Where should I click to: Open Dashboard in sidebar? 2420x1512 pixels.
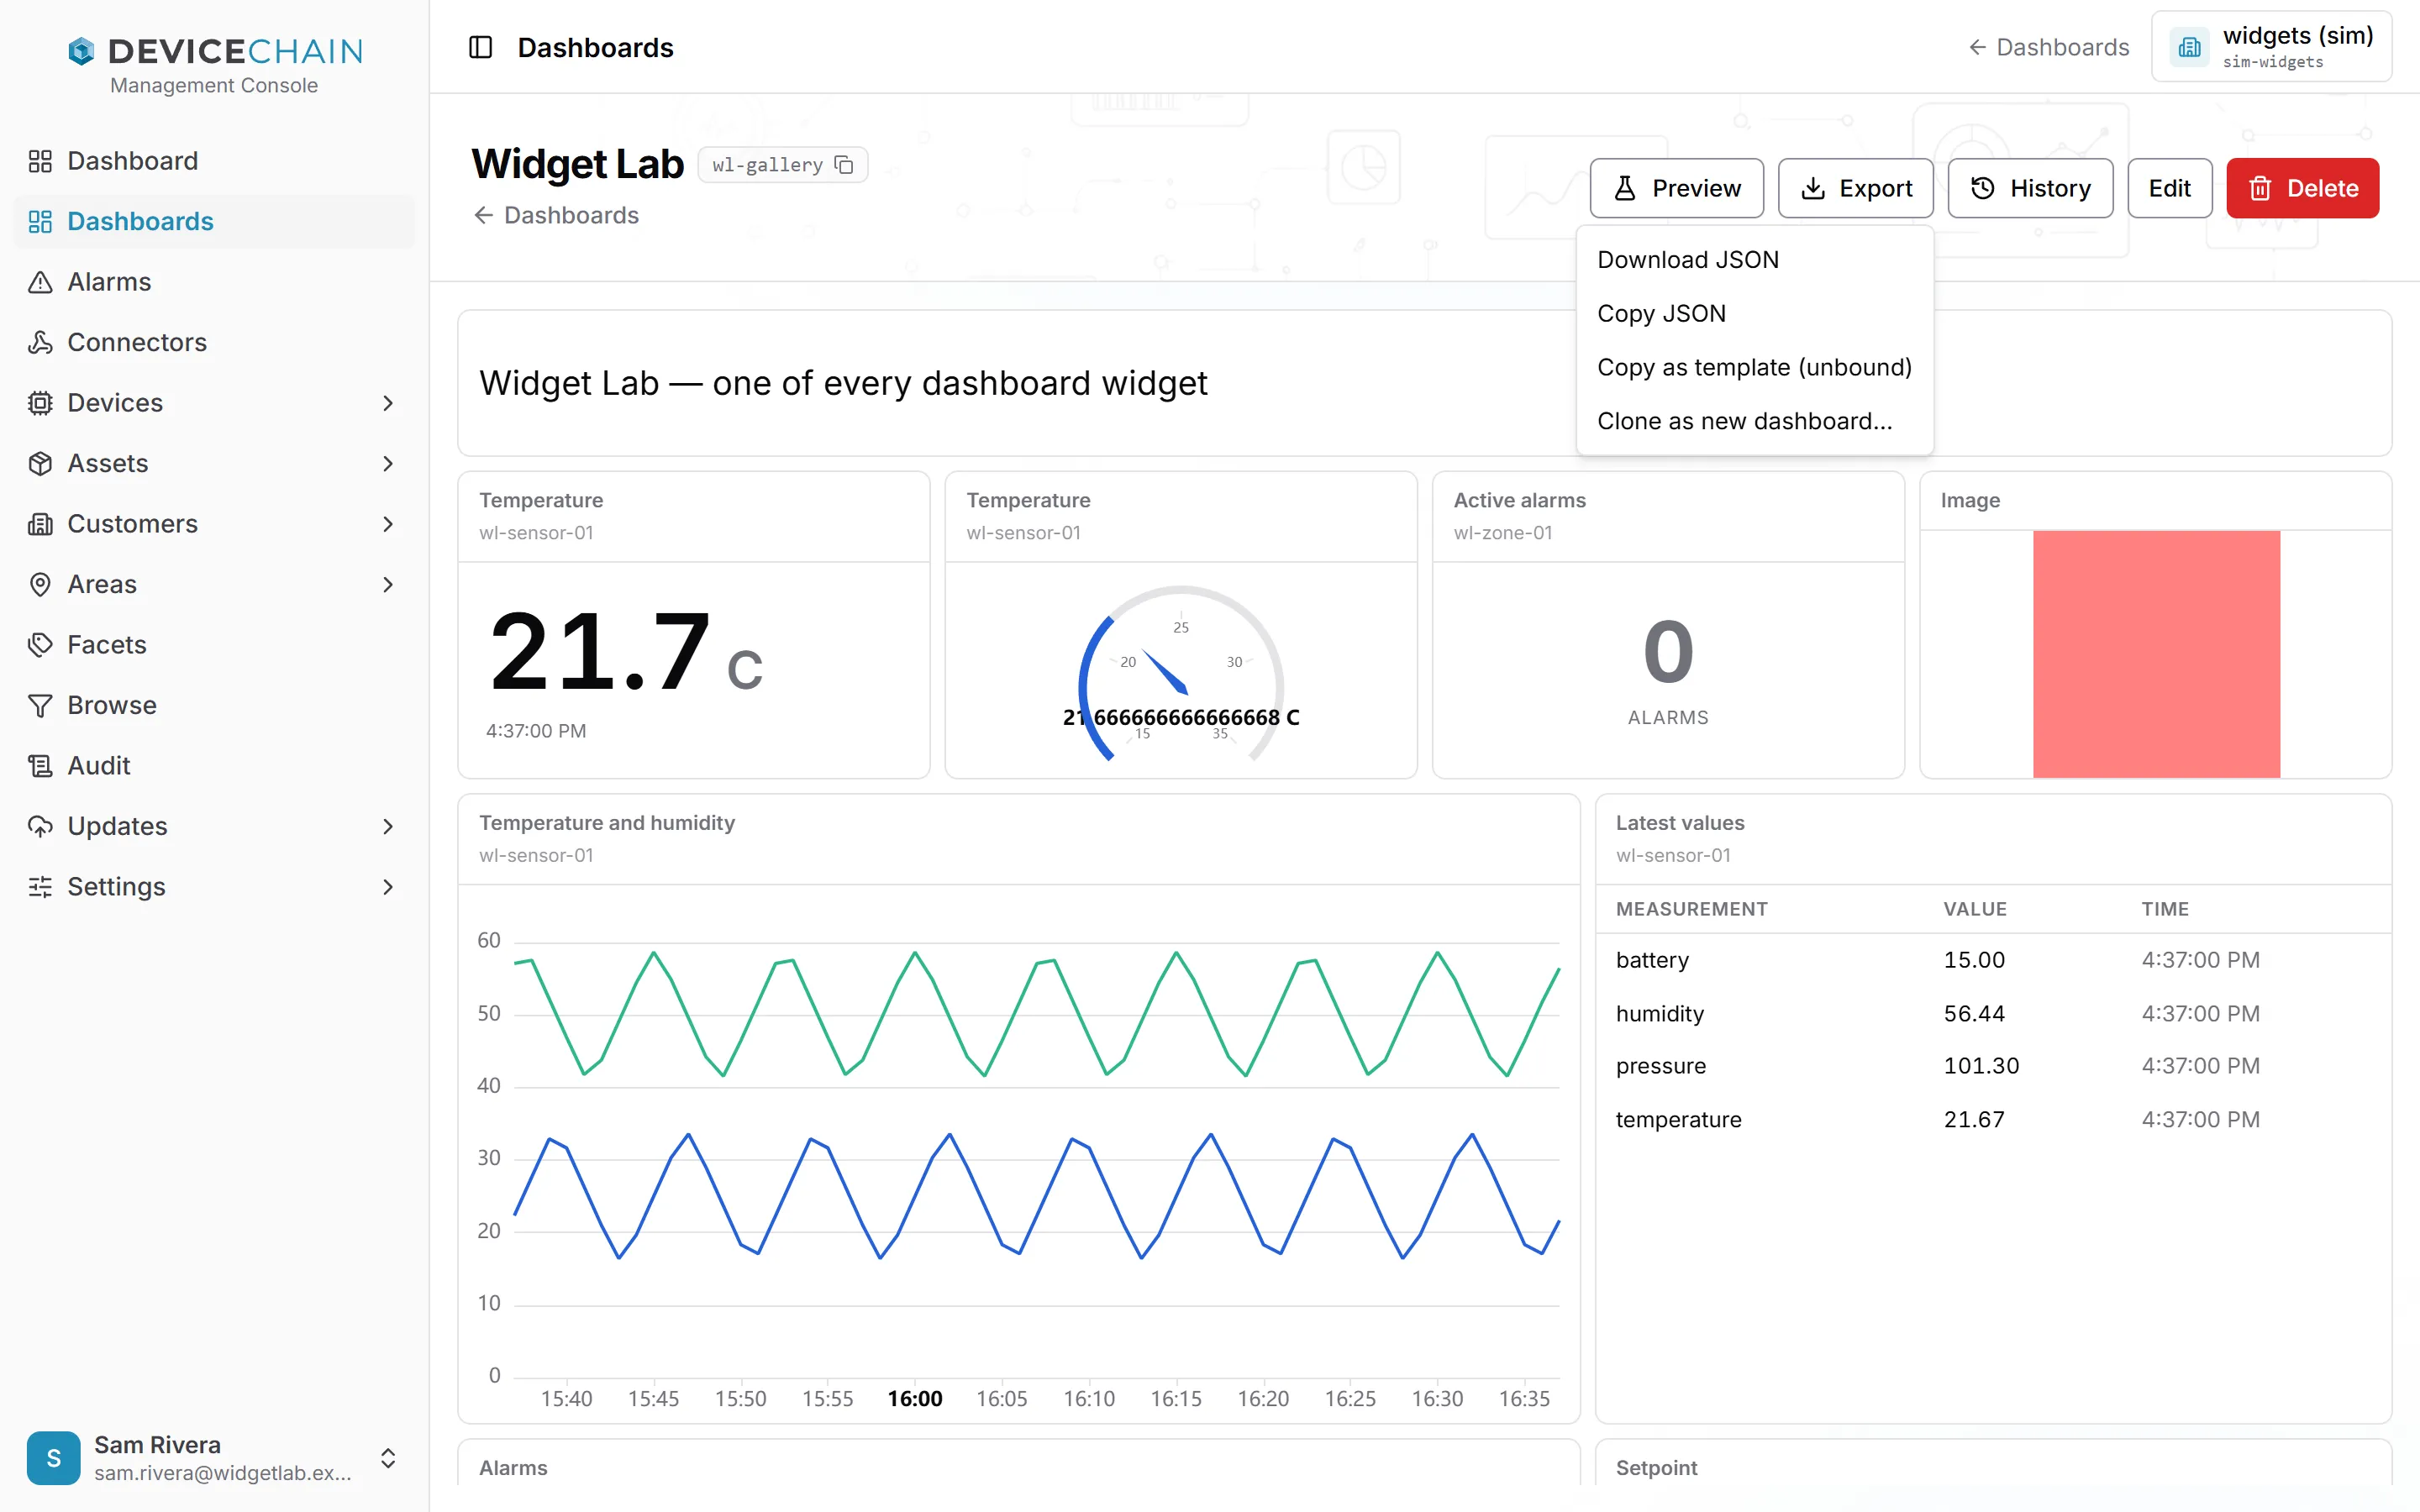214,161
